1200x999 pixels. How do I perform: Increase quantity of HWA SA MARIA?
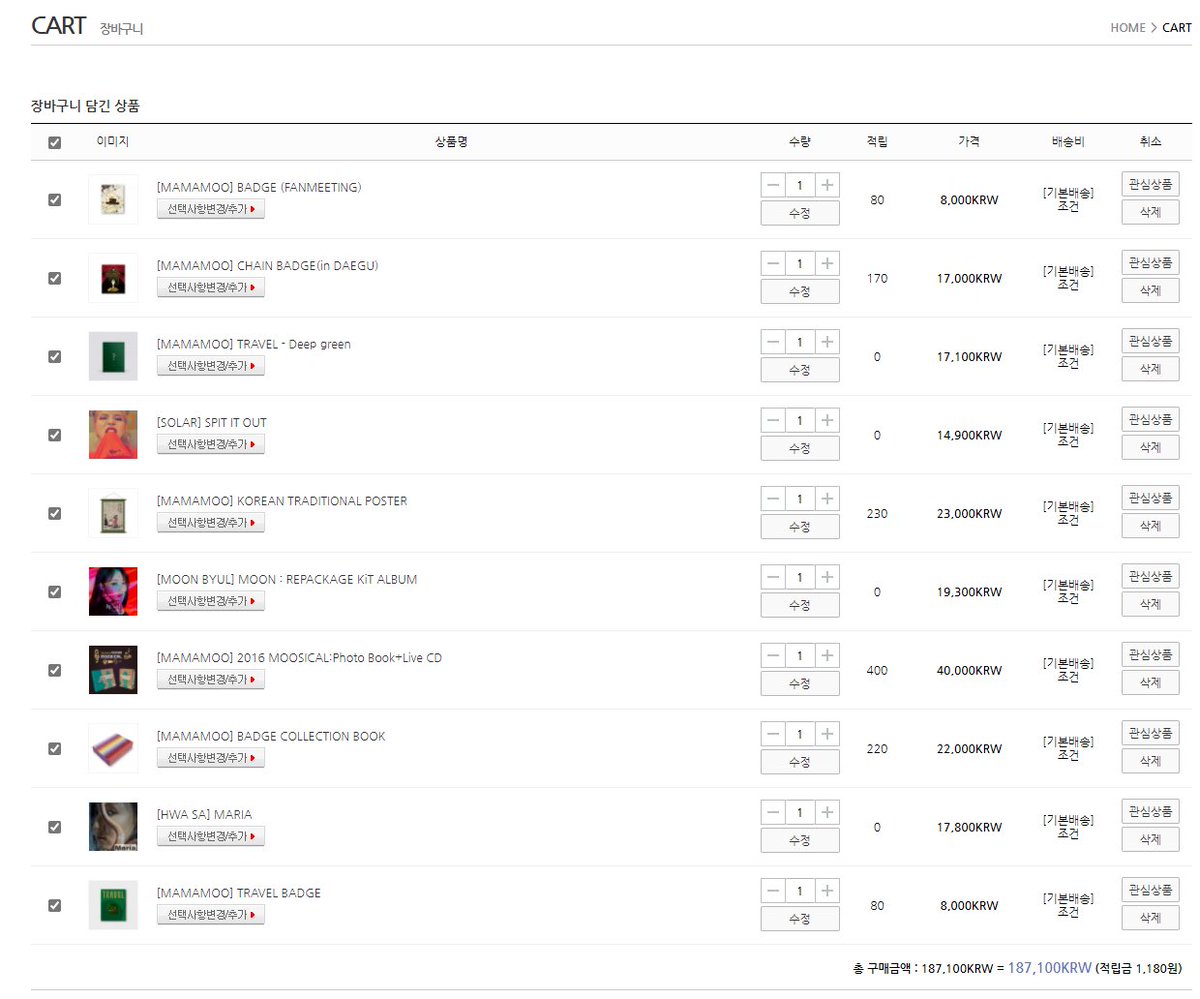tap(825, 812)
